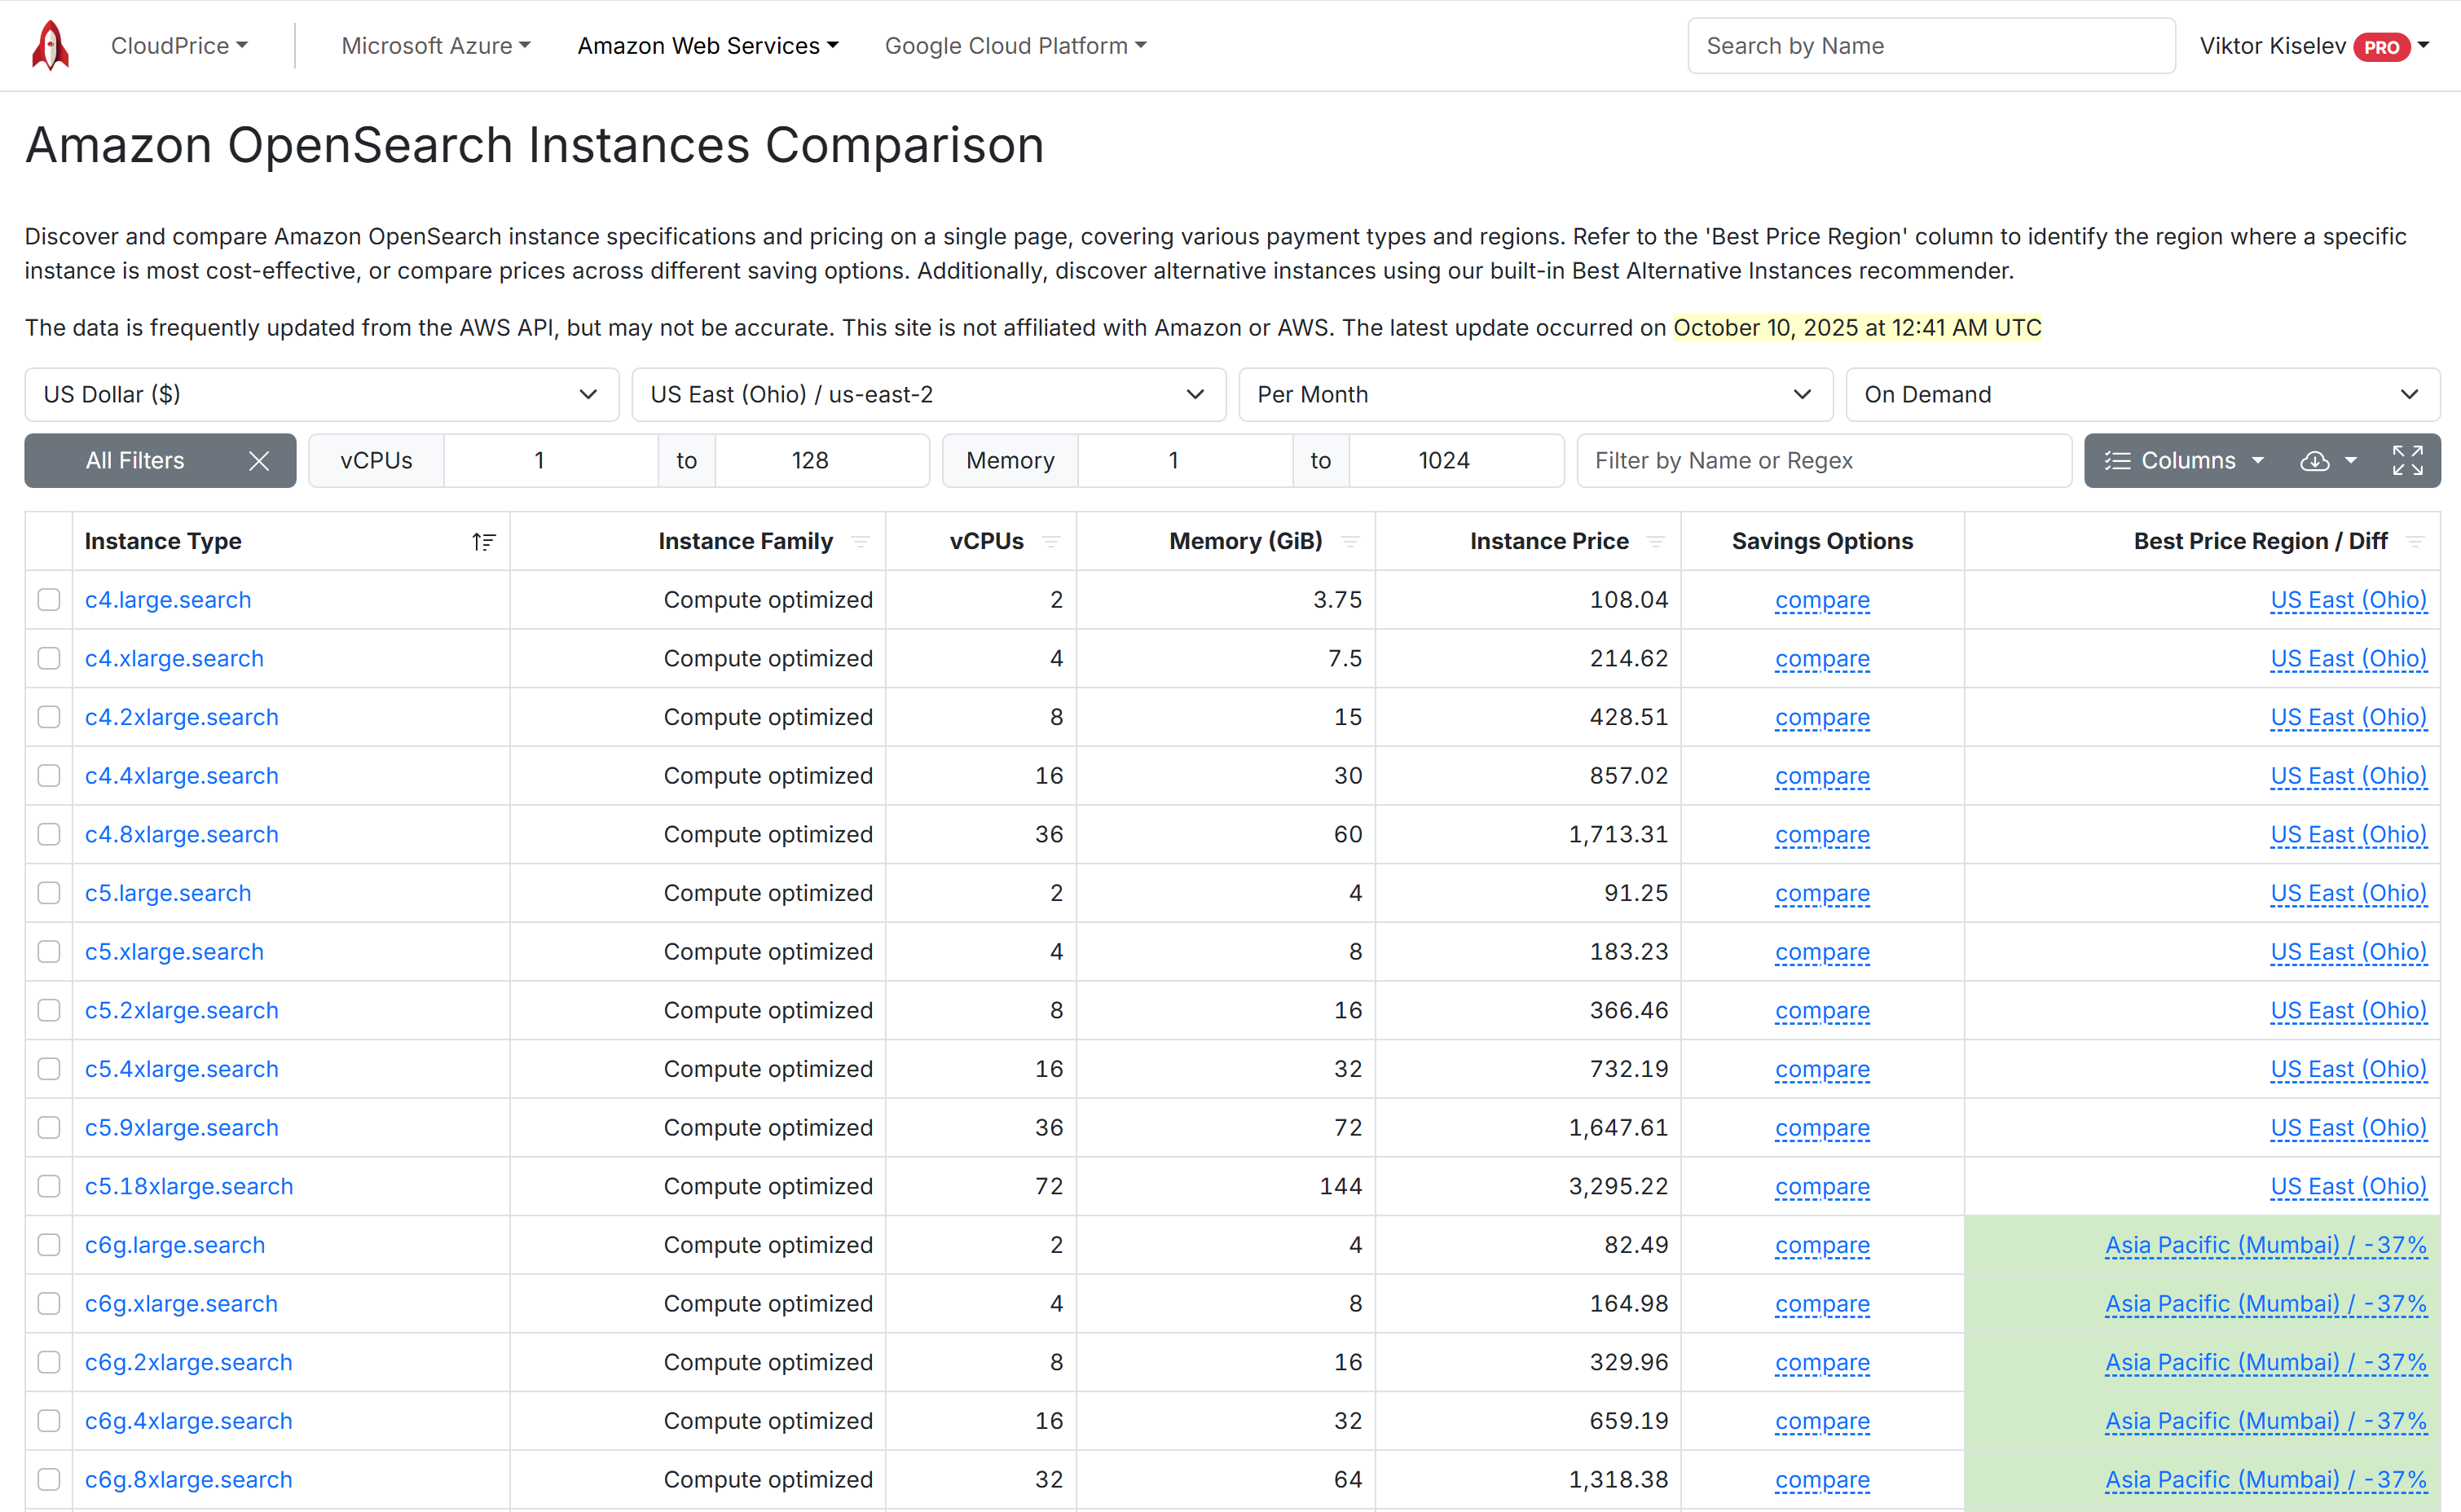Open the Instance Family column filter icon
This screenshot has height=1512, width=2461.
pos(860,541)
